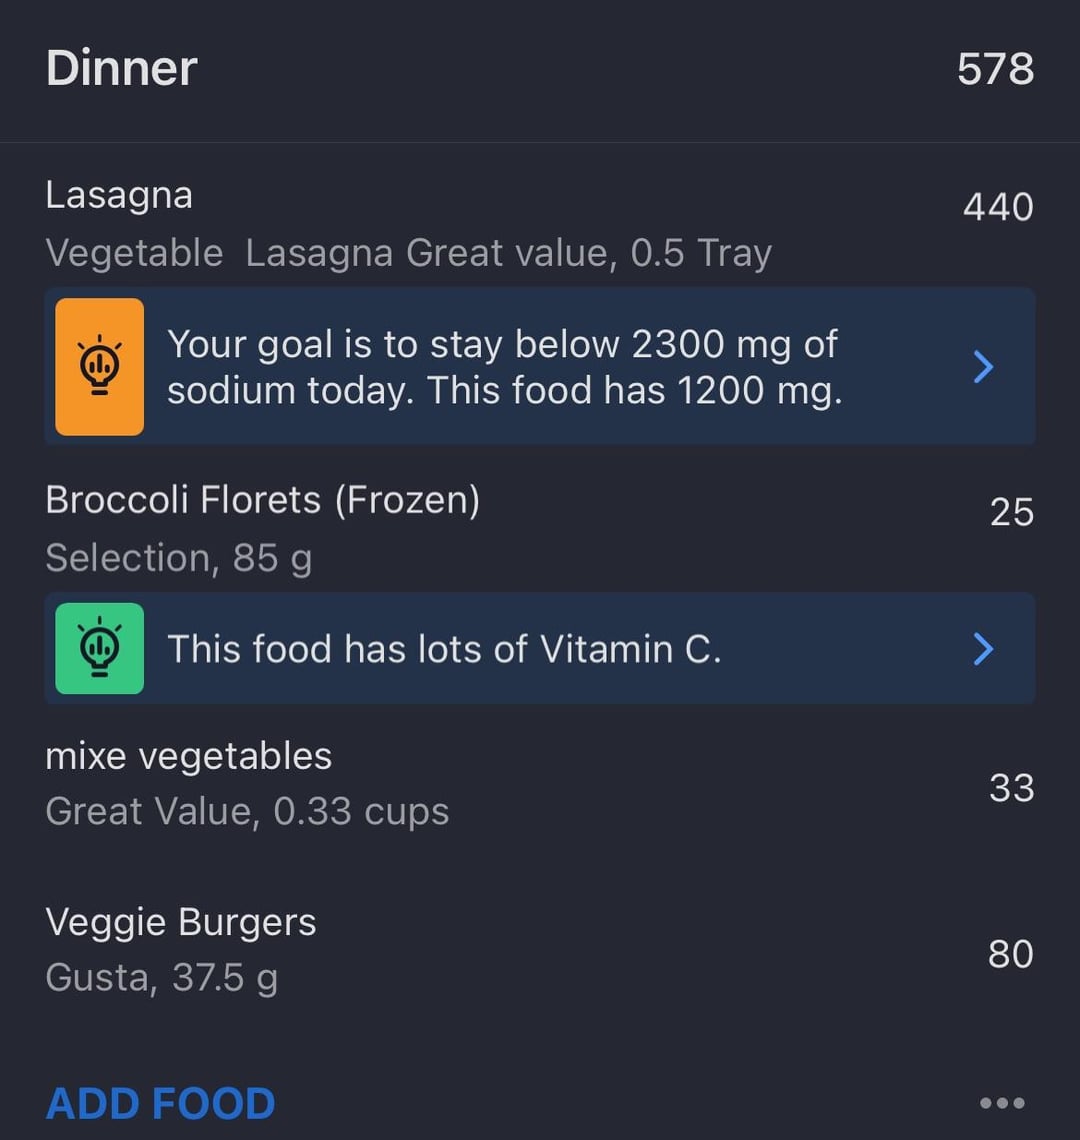Tap the Dinner total of 578 calories

994,69
